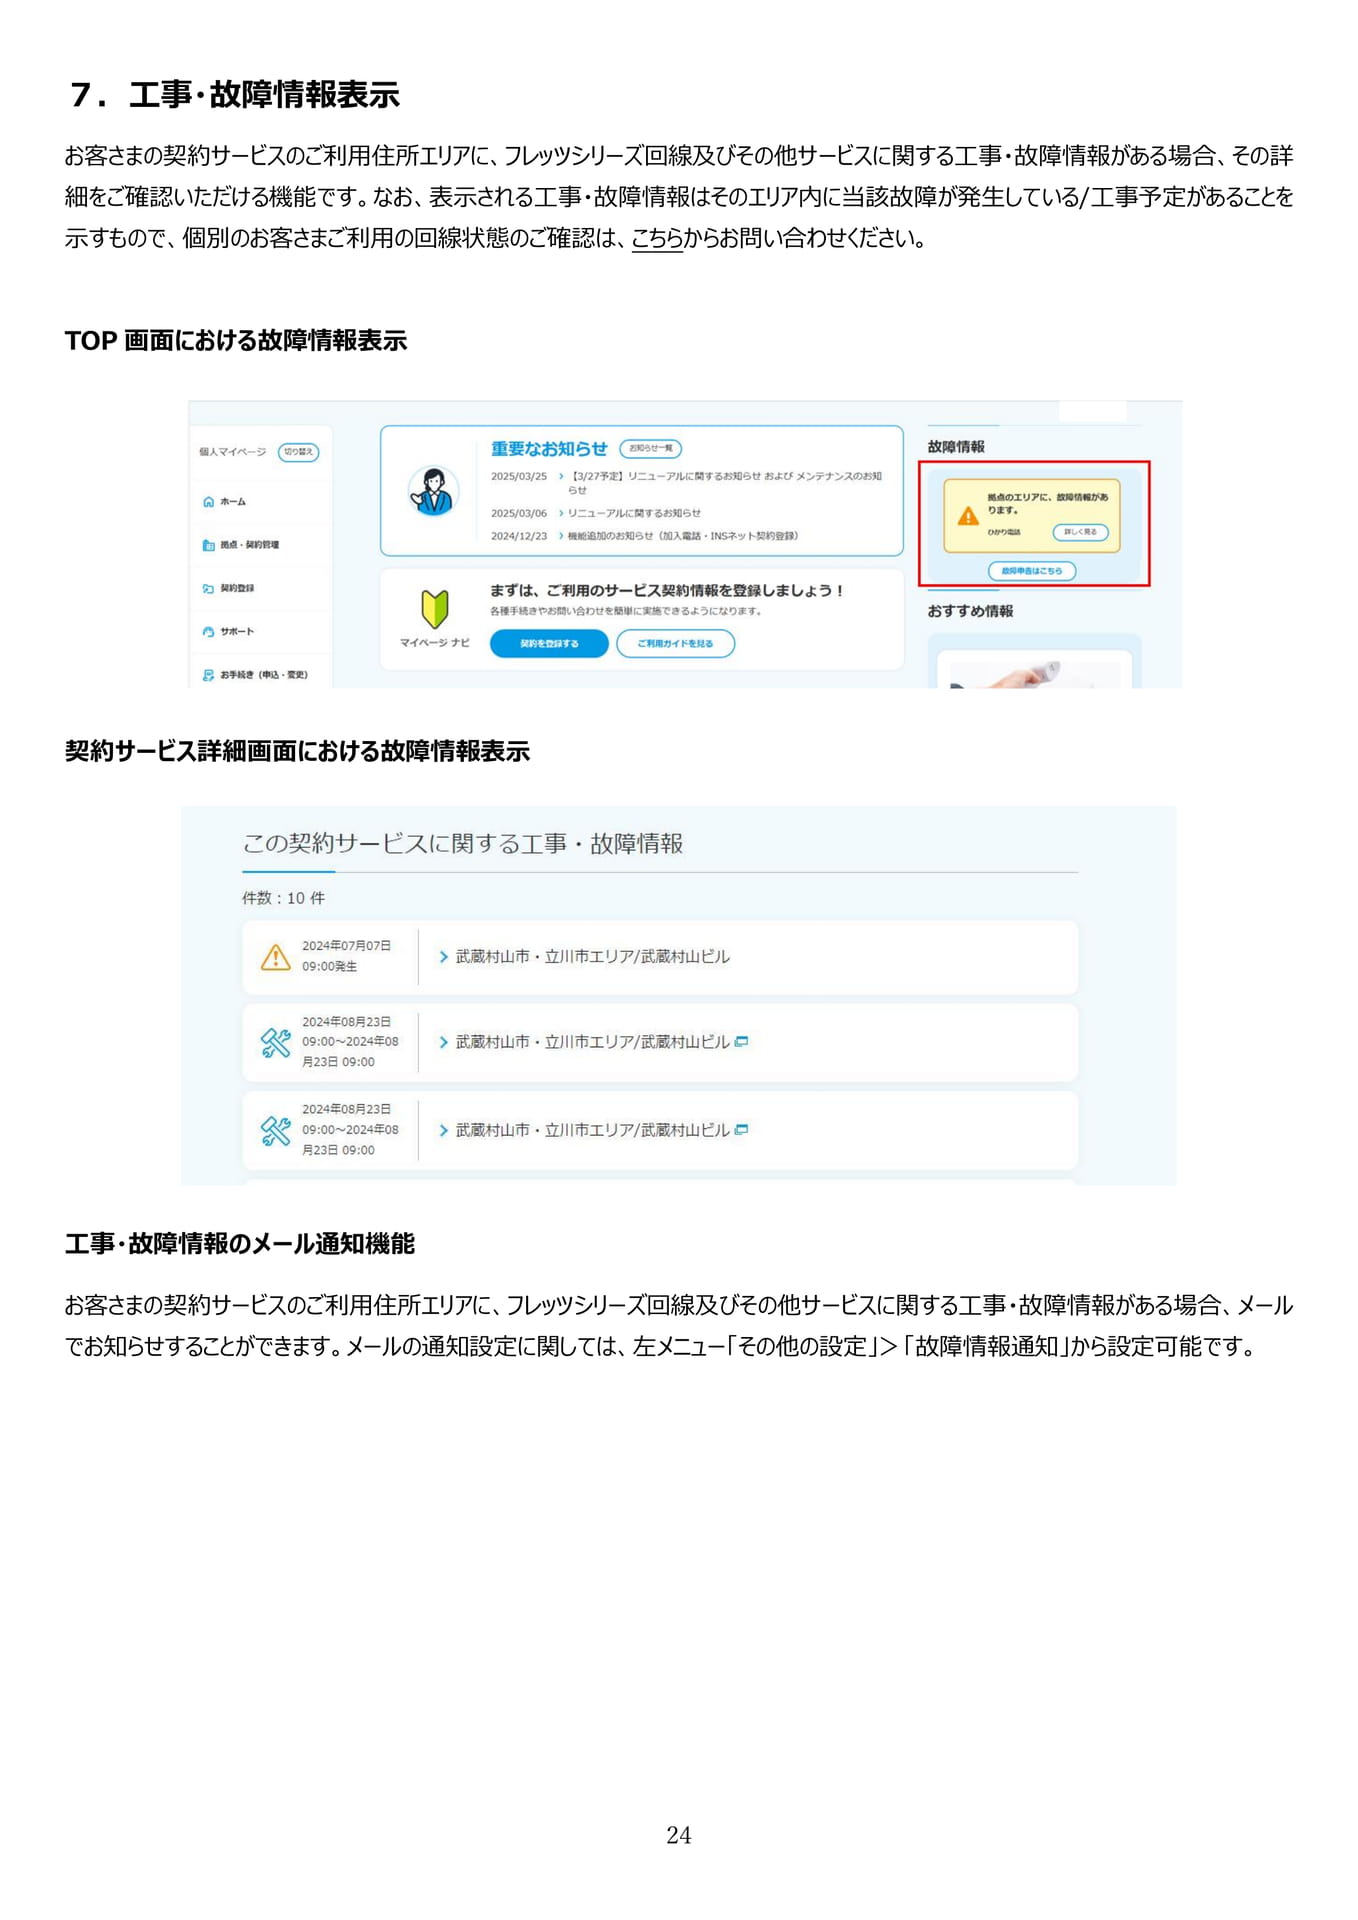Click the 個人マイページ label

[233, 452]
